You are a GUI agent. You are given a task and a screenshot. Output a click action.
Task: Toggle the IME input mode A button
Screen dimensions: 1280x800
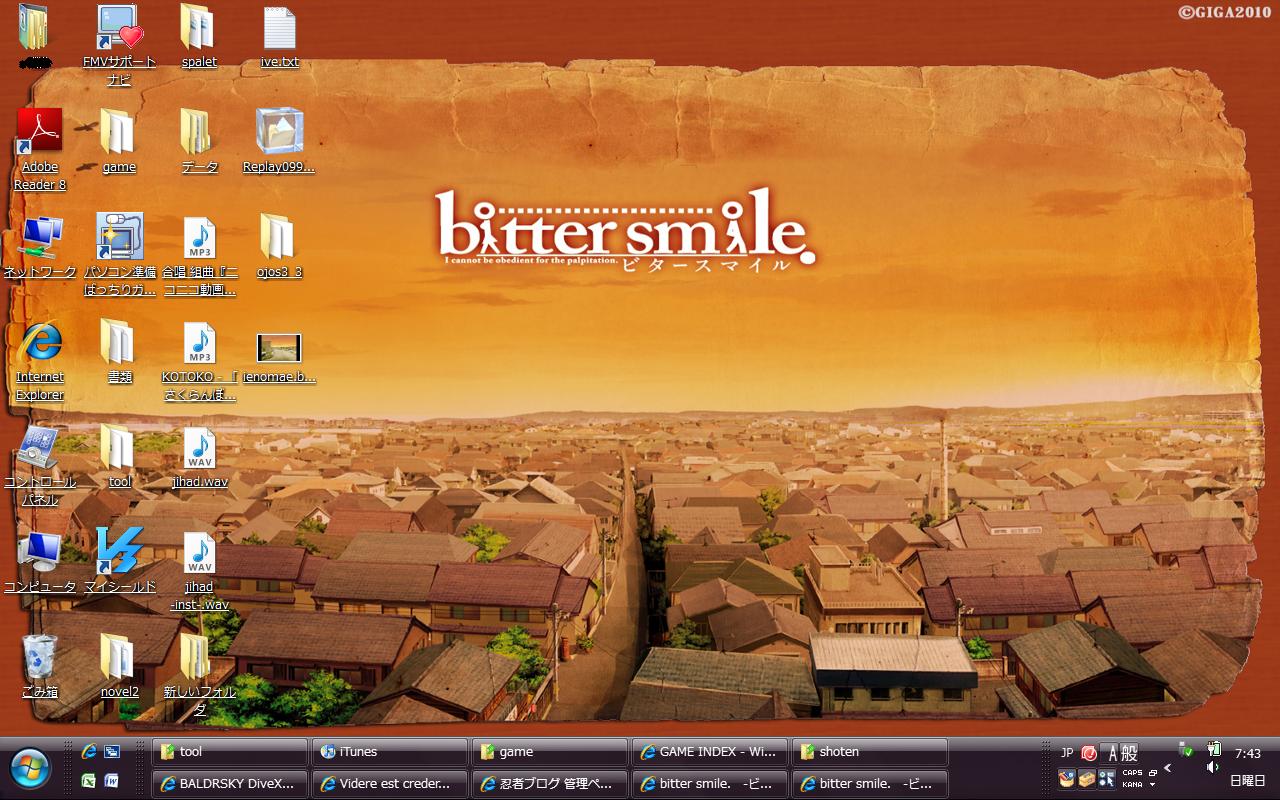tap(1110, 753)
